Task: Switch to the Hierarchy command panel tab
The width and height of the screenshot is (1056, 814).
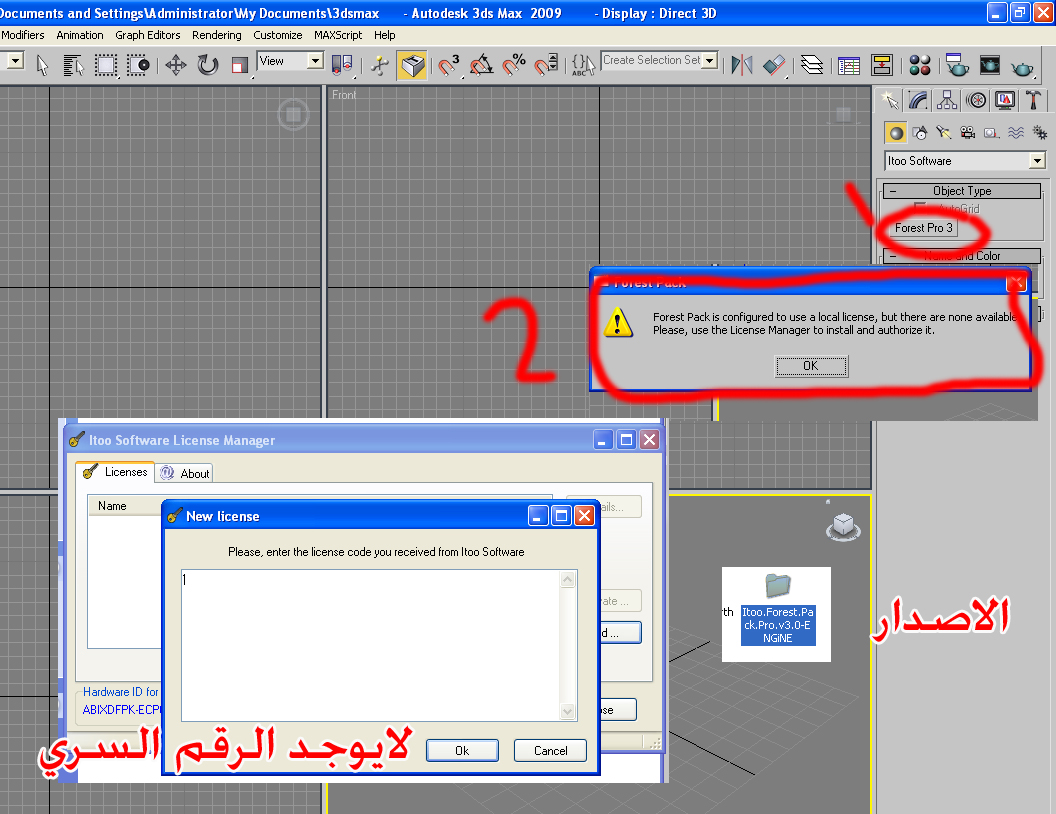Action: click(947, 100)
